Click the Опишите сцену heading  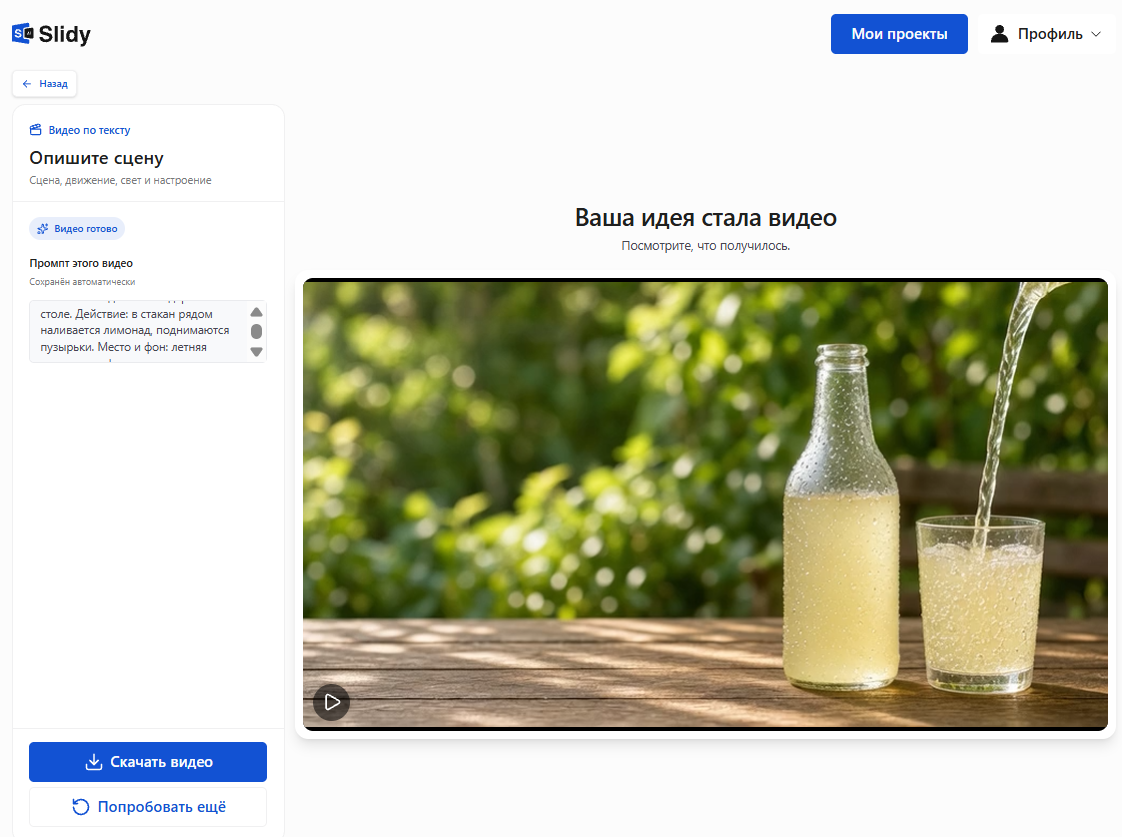tap(97, 158)
